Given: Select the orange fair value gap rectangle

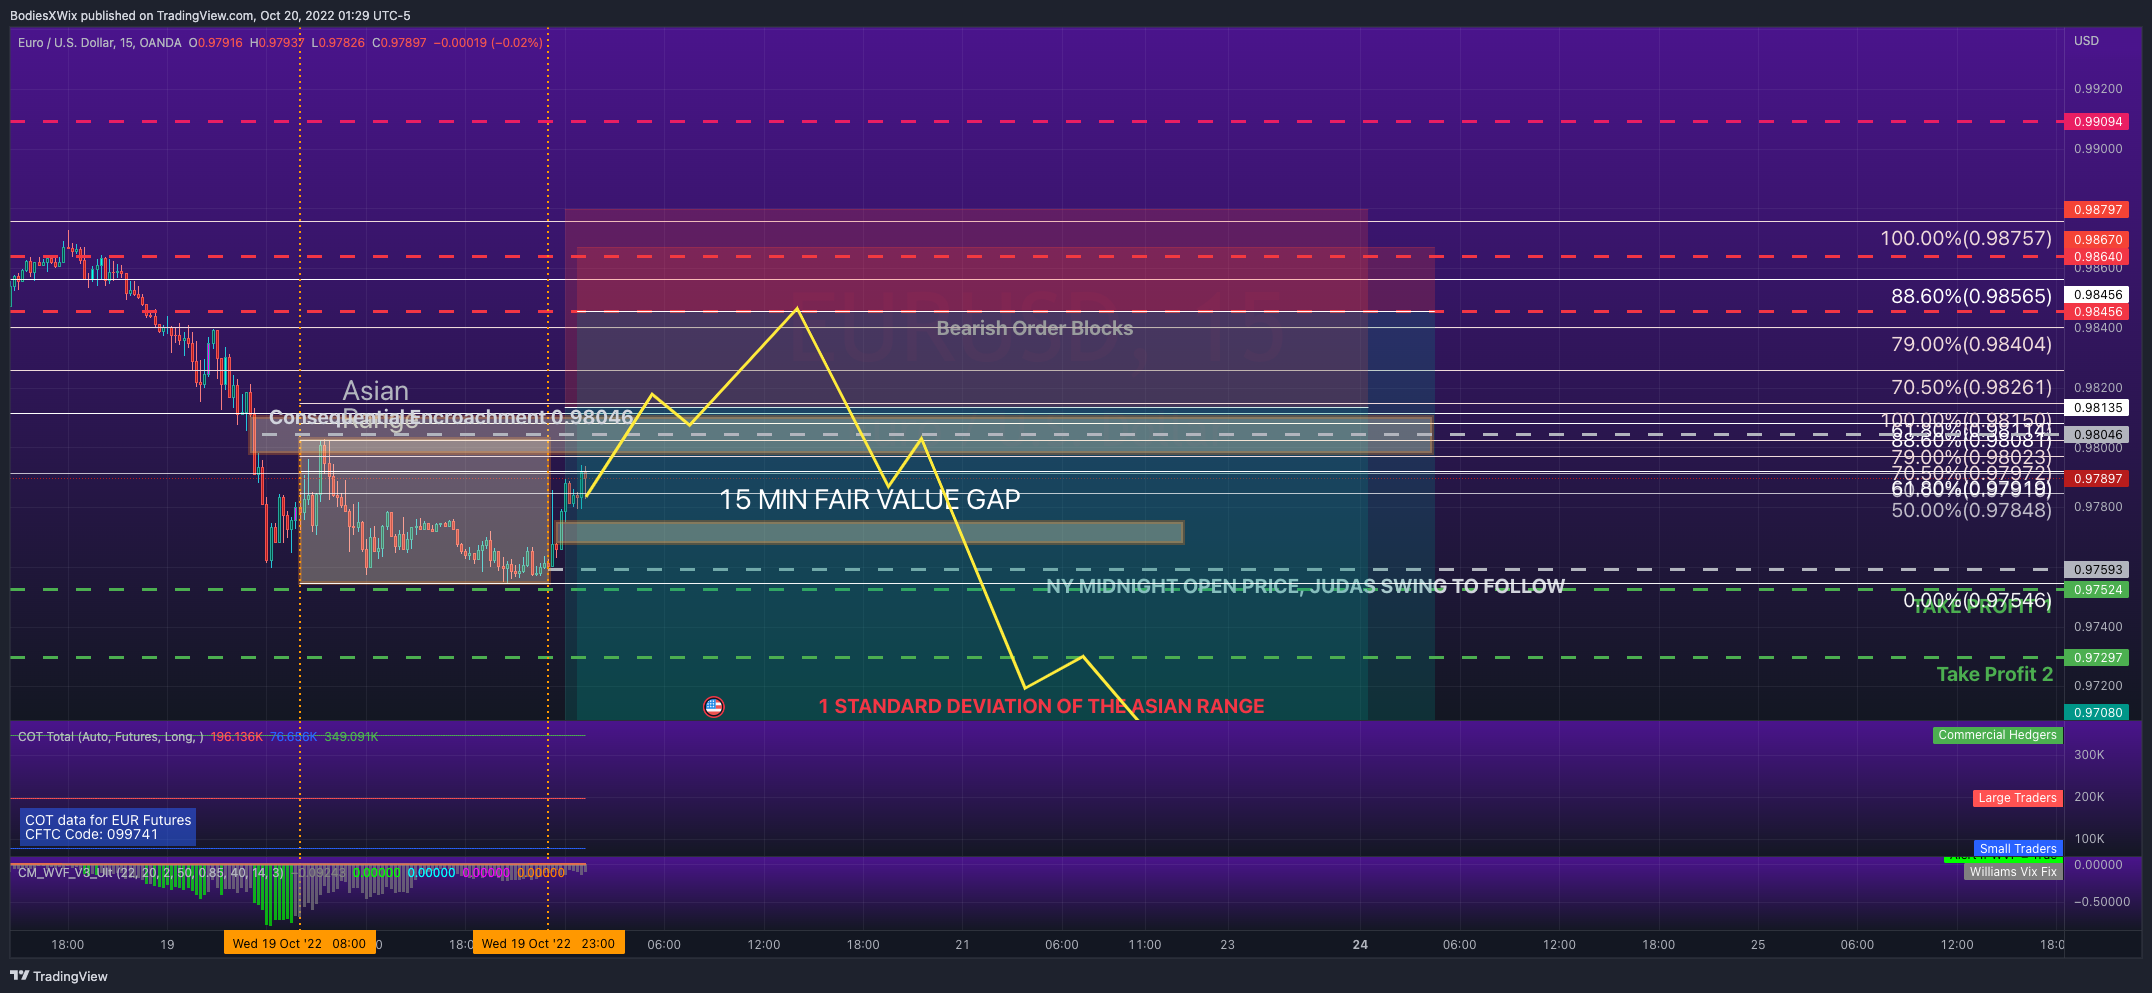Looking at the screenshot, I should pos(870,533).
